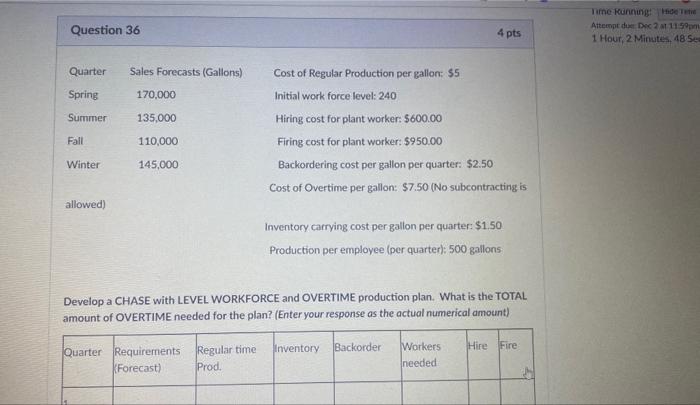Click the Hide Time button

point(678,12)
